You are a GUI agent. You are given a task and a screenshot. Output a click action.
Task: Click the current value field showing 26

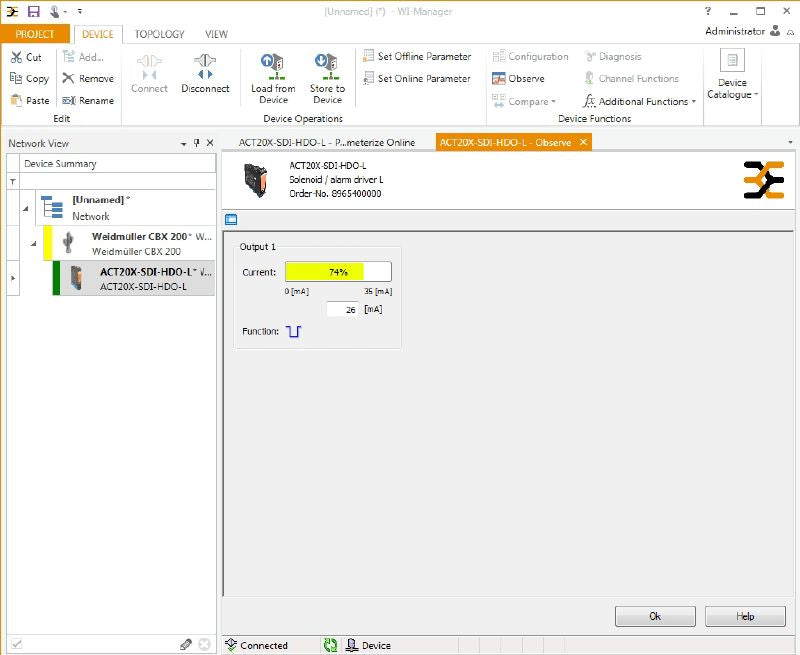click(x=342, y=310)
